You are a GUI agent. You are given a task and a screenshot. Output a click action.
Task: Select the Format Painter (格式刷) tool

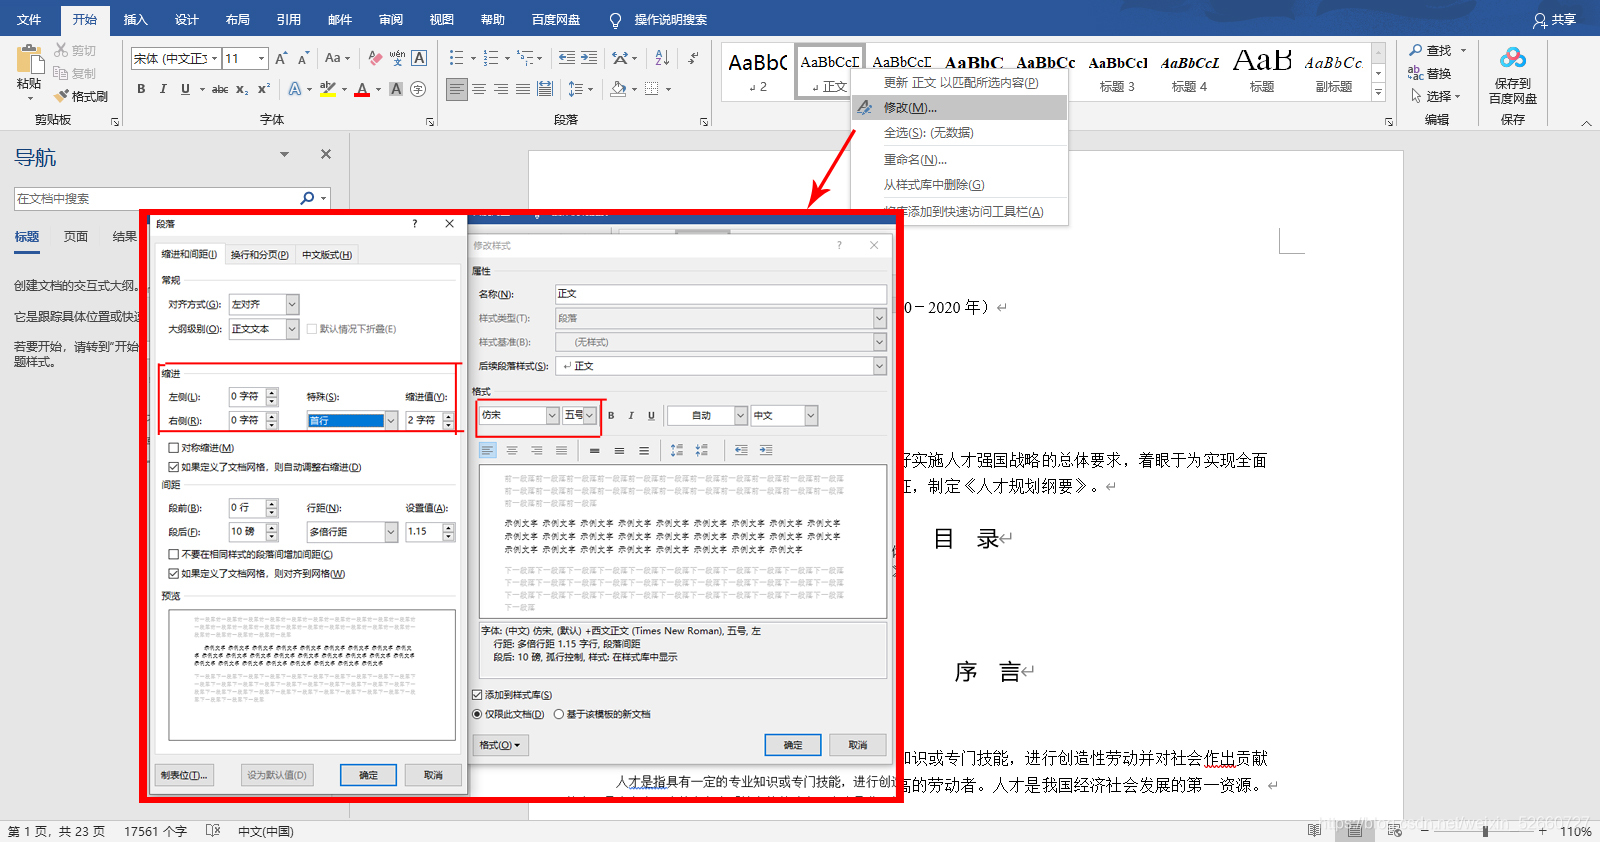[81, 96]
